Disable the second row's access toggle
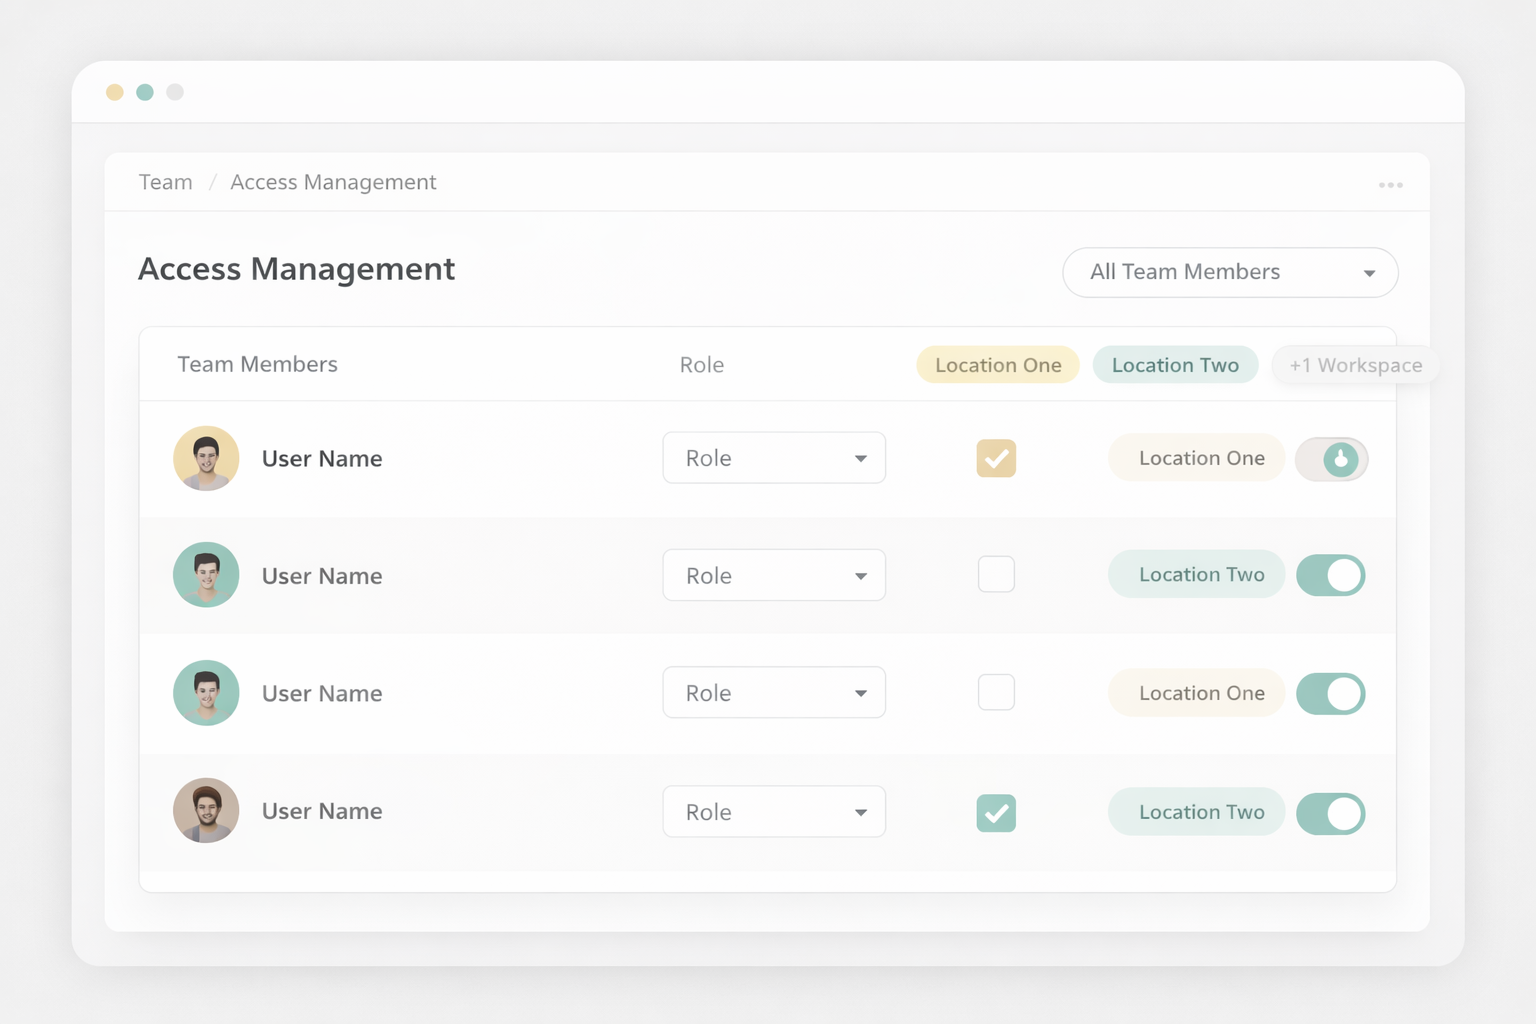Viewport: 1536px width, 1024px height. click(1331, 575)
